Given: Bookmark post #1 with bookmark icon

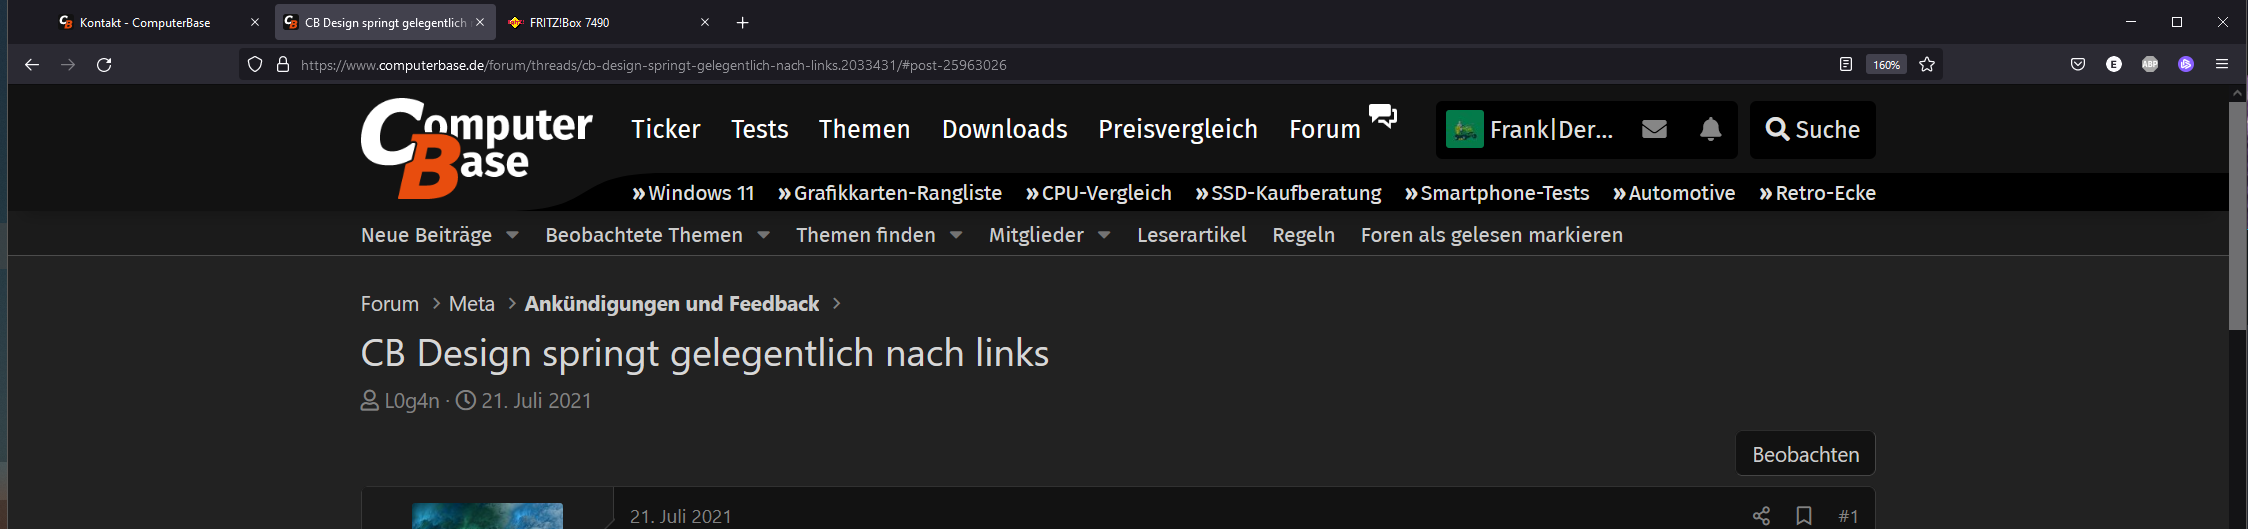Looking at the screenshot, I should tap(1803, 516).
